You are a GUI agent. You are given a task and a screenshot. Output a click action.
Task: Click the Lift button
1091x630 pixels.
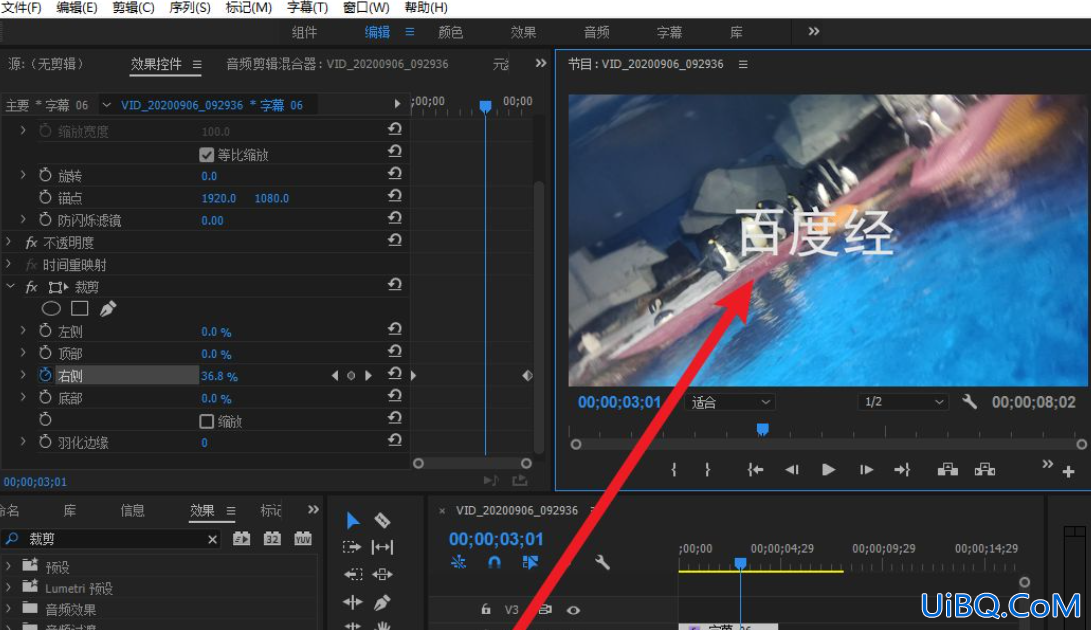pyautogui.click(x=948, y=470)
